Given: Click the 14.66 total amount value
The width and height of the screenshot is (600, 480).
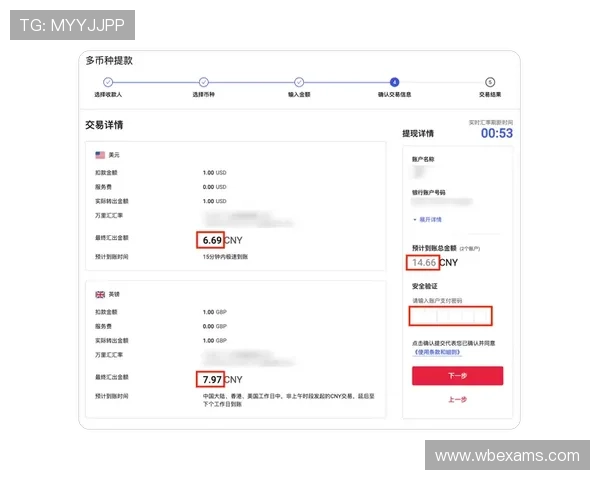Looking at the screenshot, I should coord(424,263).
